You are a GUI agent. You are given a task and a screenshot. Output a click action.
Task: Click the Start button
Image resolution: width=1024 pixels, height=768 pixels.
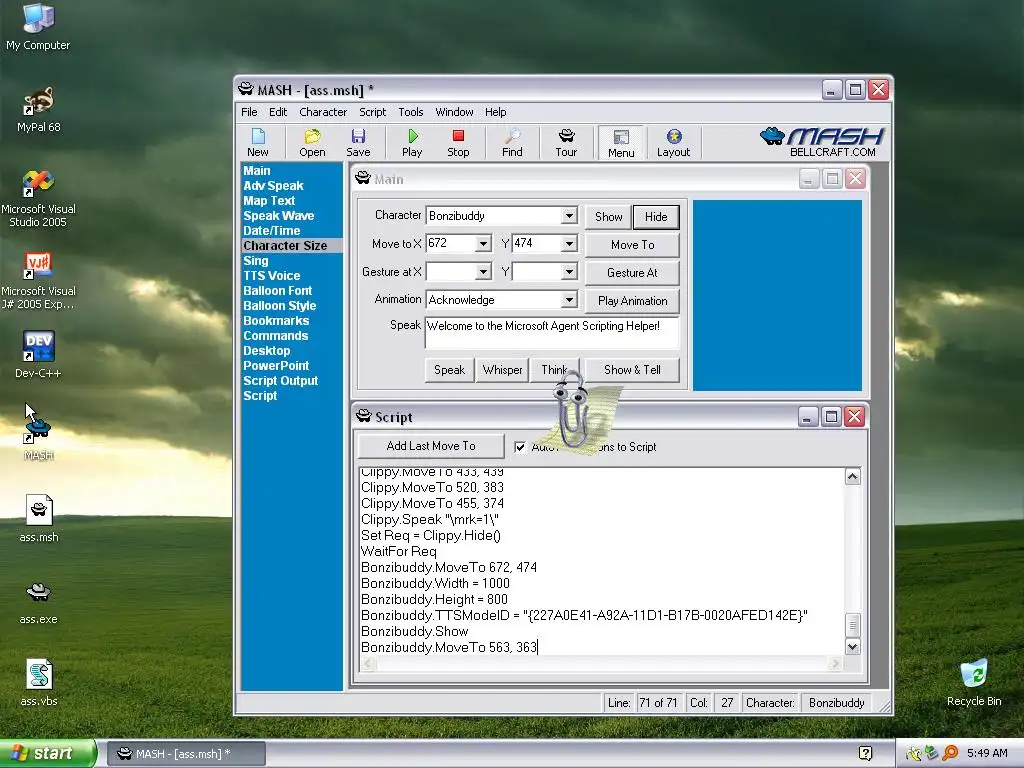coord(48,753)
